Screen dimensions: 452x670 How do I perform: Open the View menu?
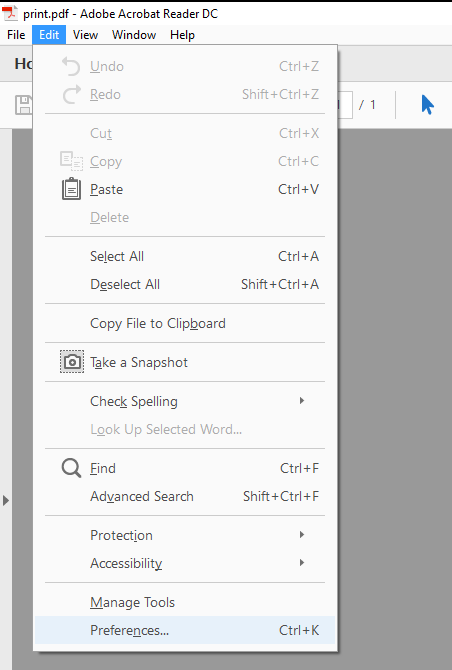[x=85, y=35]
